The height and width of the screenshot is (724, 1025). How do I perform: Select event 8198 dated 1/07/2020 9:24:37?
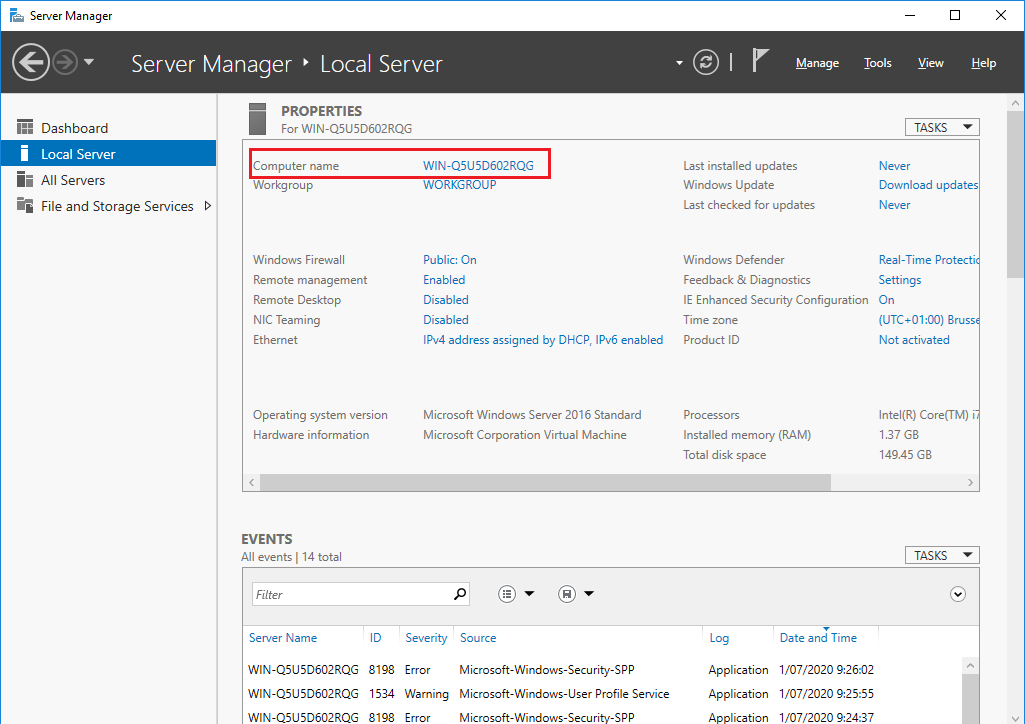(x=601, y=717)
